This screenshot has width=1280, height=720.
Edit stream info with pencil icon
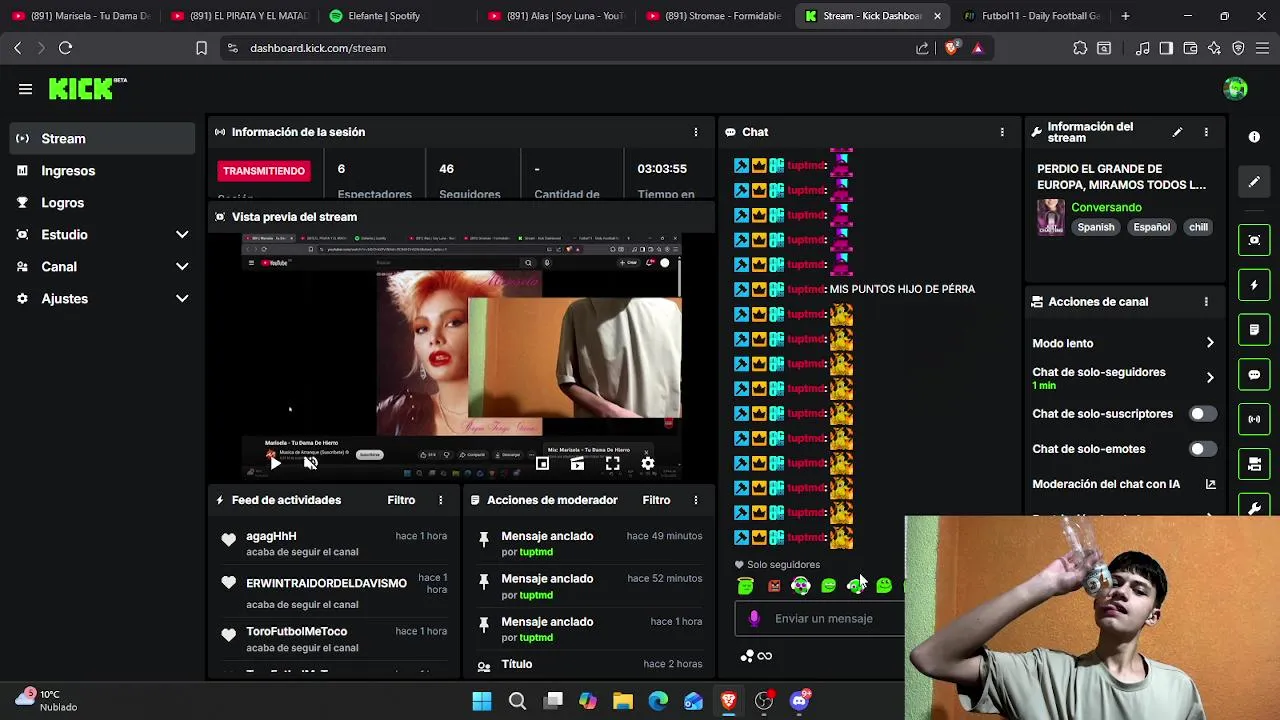(1177, 132)
